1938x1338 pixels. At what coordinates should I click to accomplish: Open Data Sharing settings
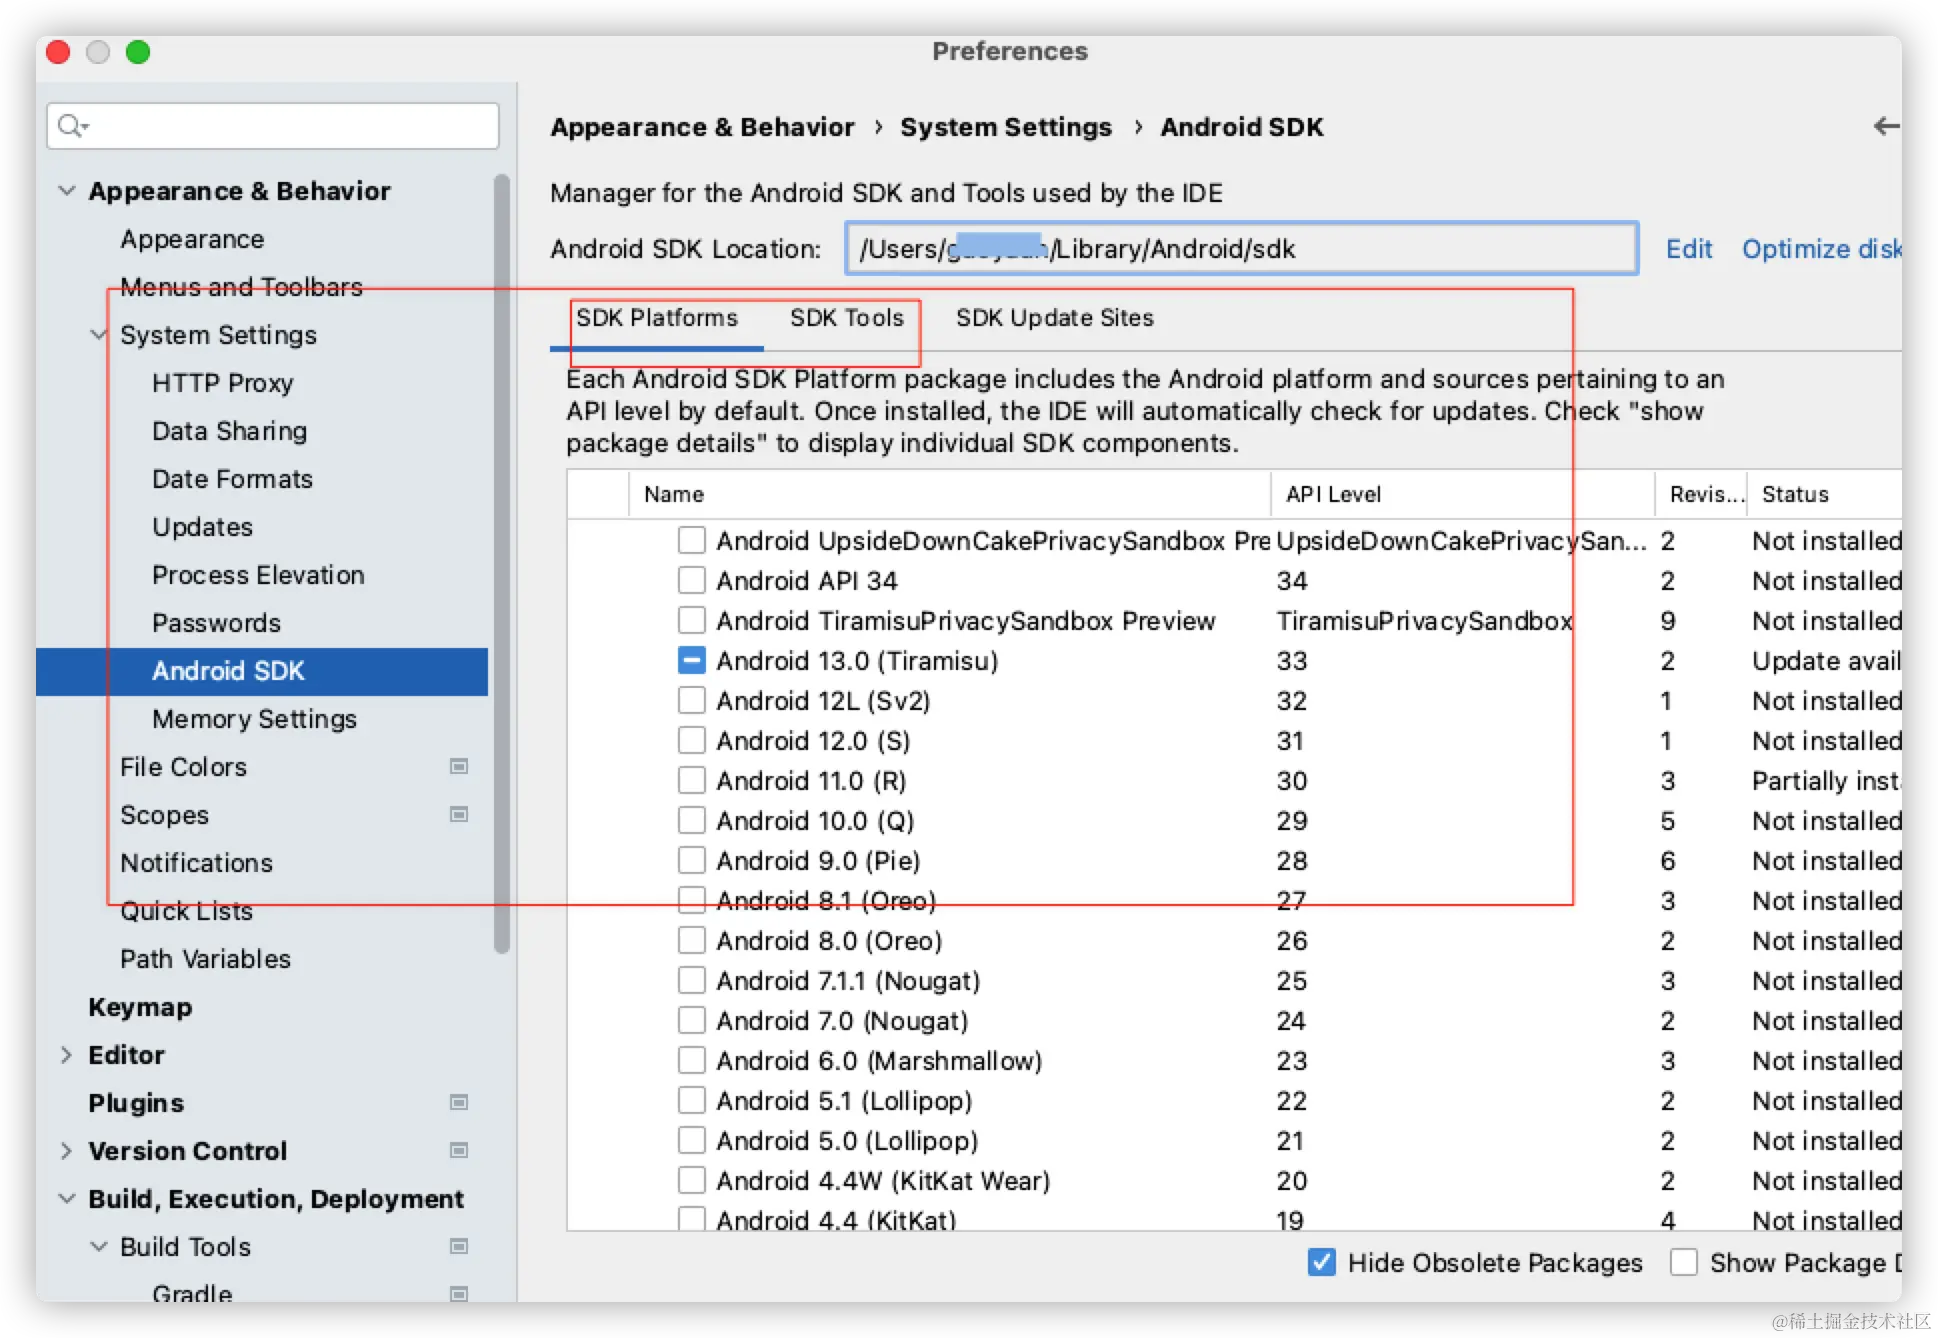pyautogui.click(x=230, y=431)
